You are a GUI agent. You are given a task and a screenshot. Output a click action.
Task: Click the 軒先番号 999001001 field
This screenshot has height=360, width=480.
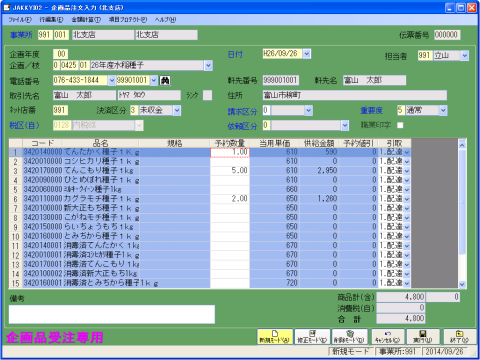tap(281, 80)
